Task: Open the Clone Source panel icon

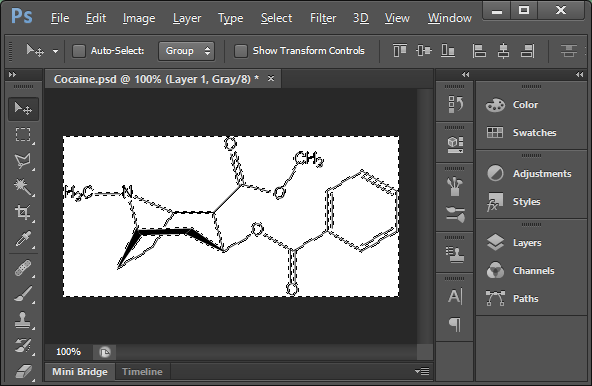Action: tap(455, 255)
